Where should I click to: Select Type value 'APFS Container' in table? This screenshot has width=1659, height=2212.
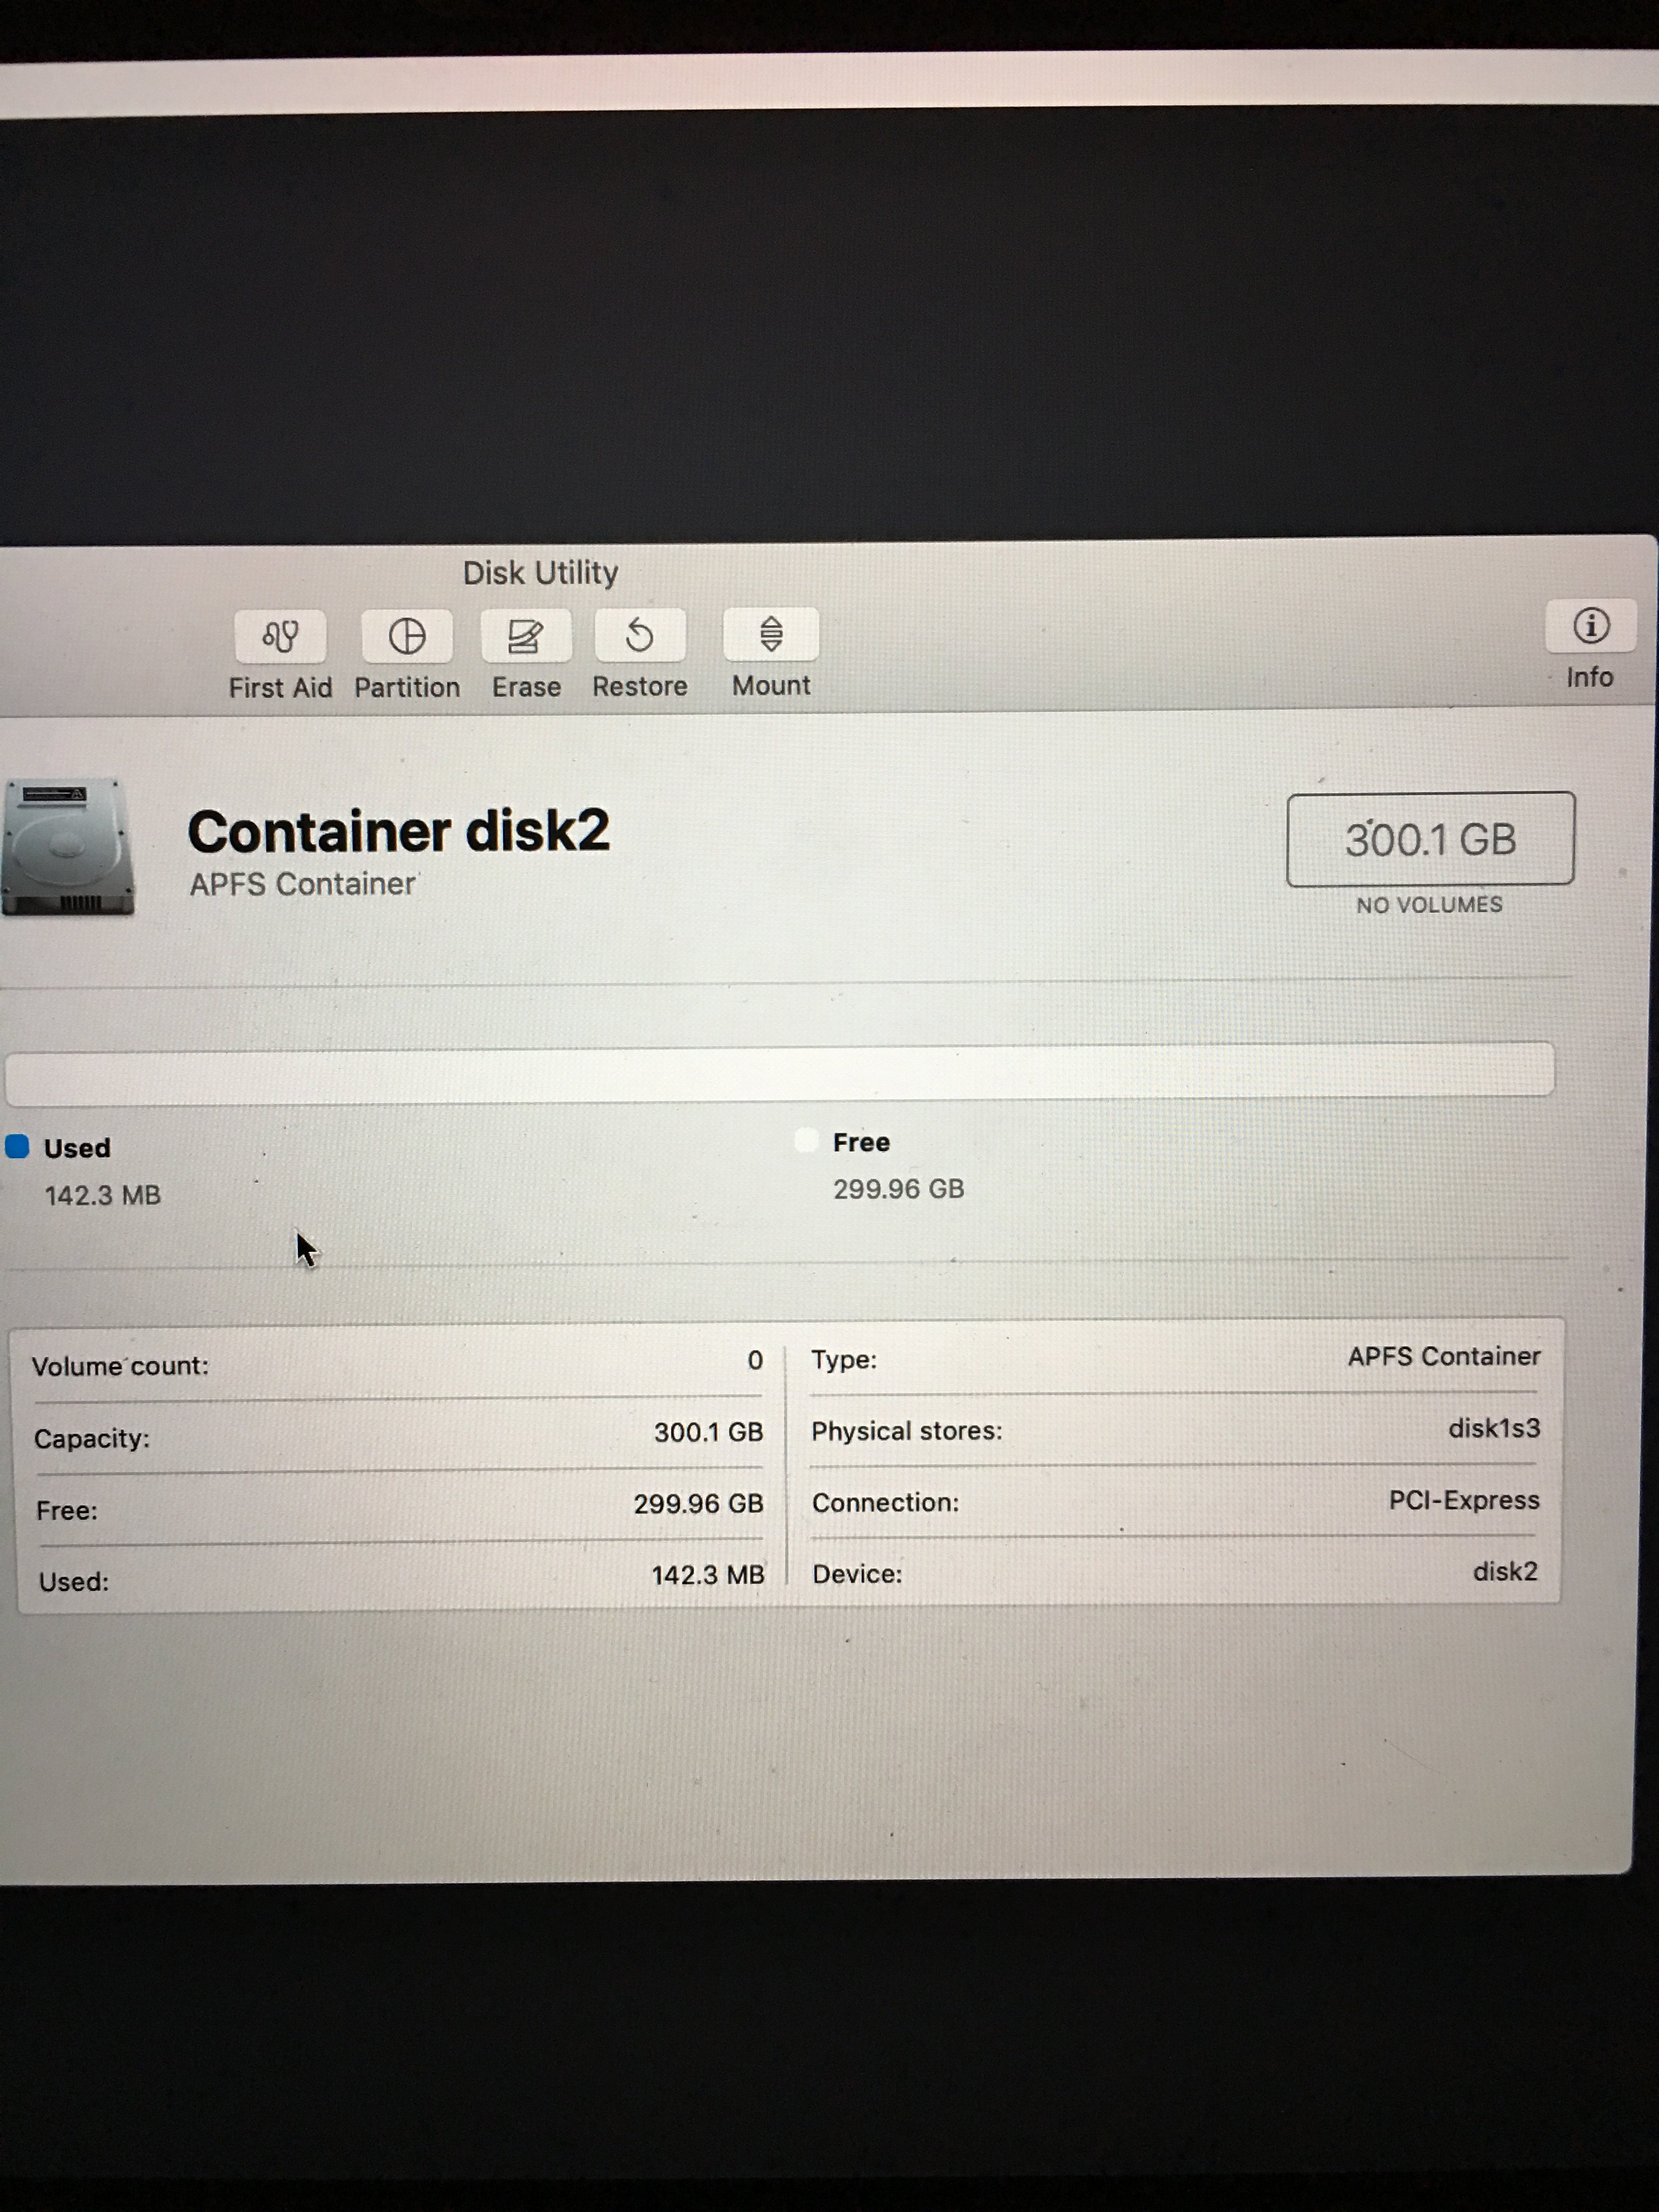pos(1444,1356)
